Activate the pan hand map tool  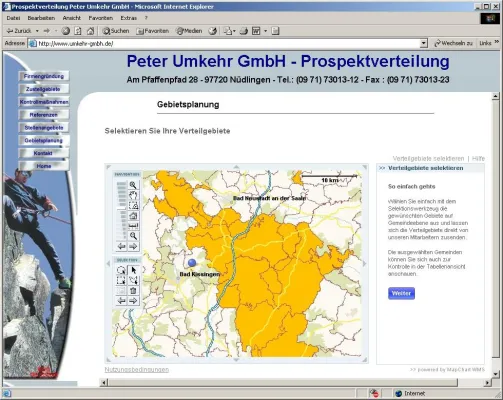coord(133,195)
